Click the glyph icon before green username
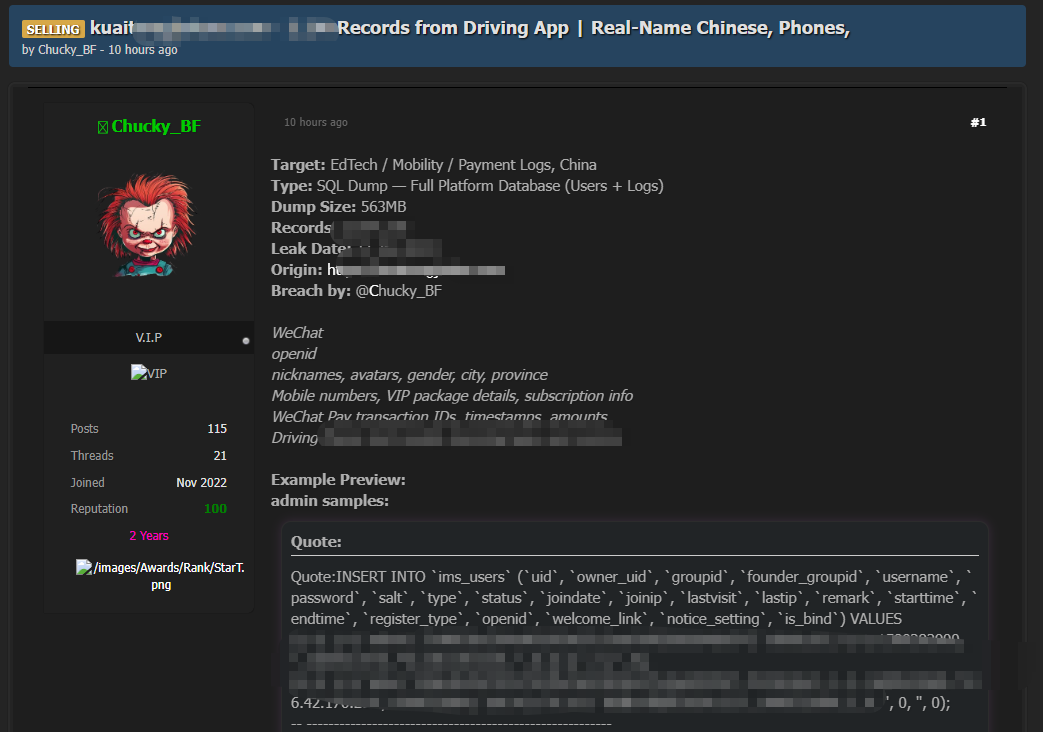This screenshot has width=1043, height=732. (102, 127)
